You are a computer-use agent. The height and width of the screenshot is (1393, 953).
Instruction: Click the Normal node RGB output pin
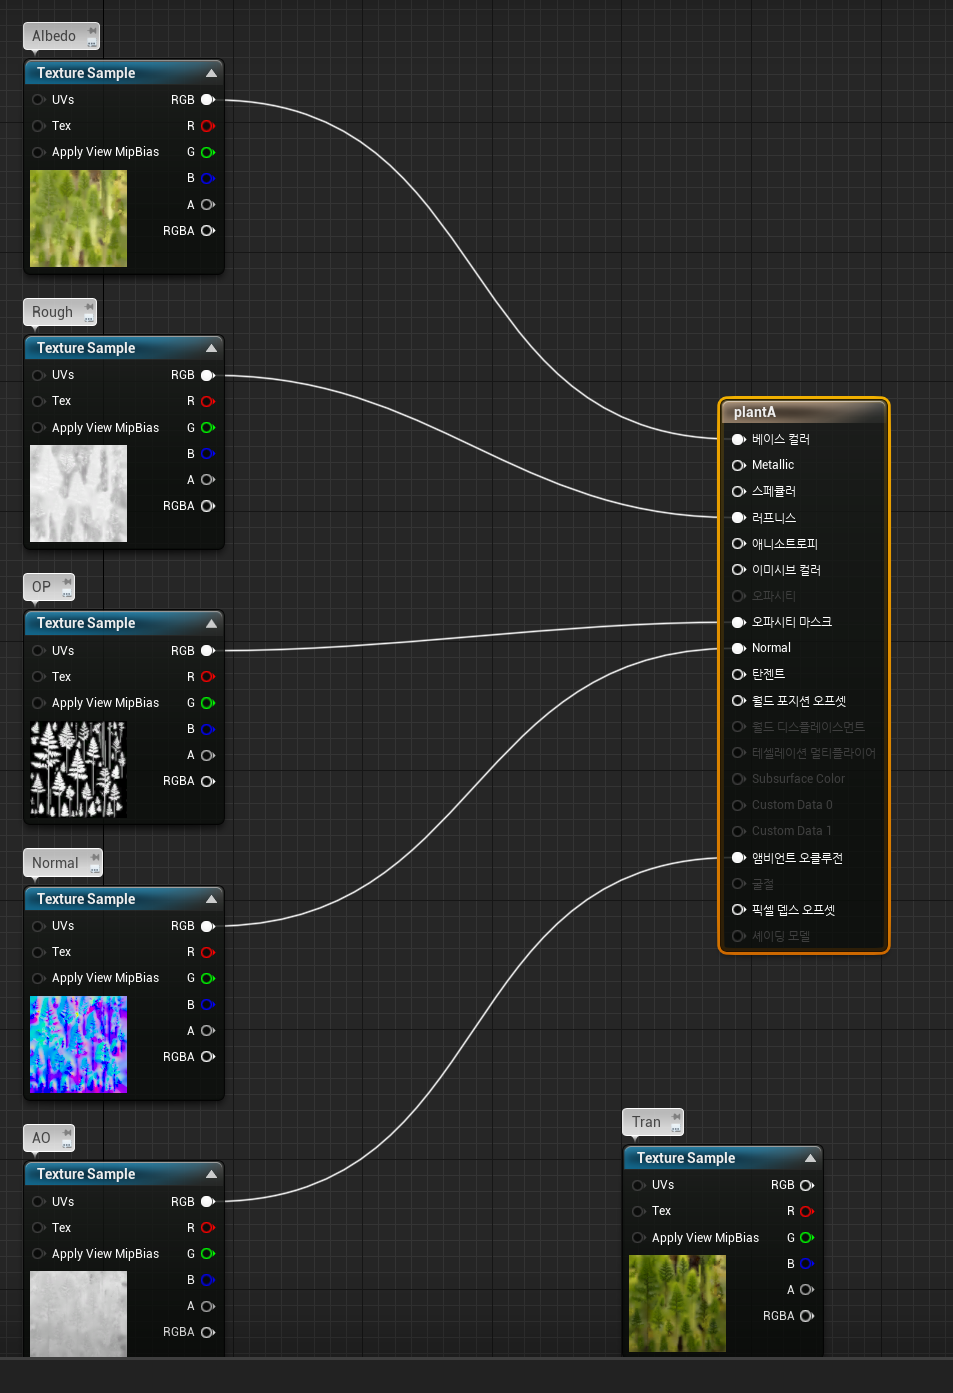[x=208, y=926]
